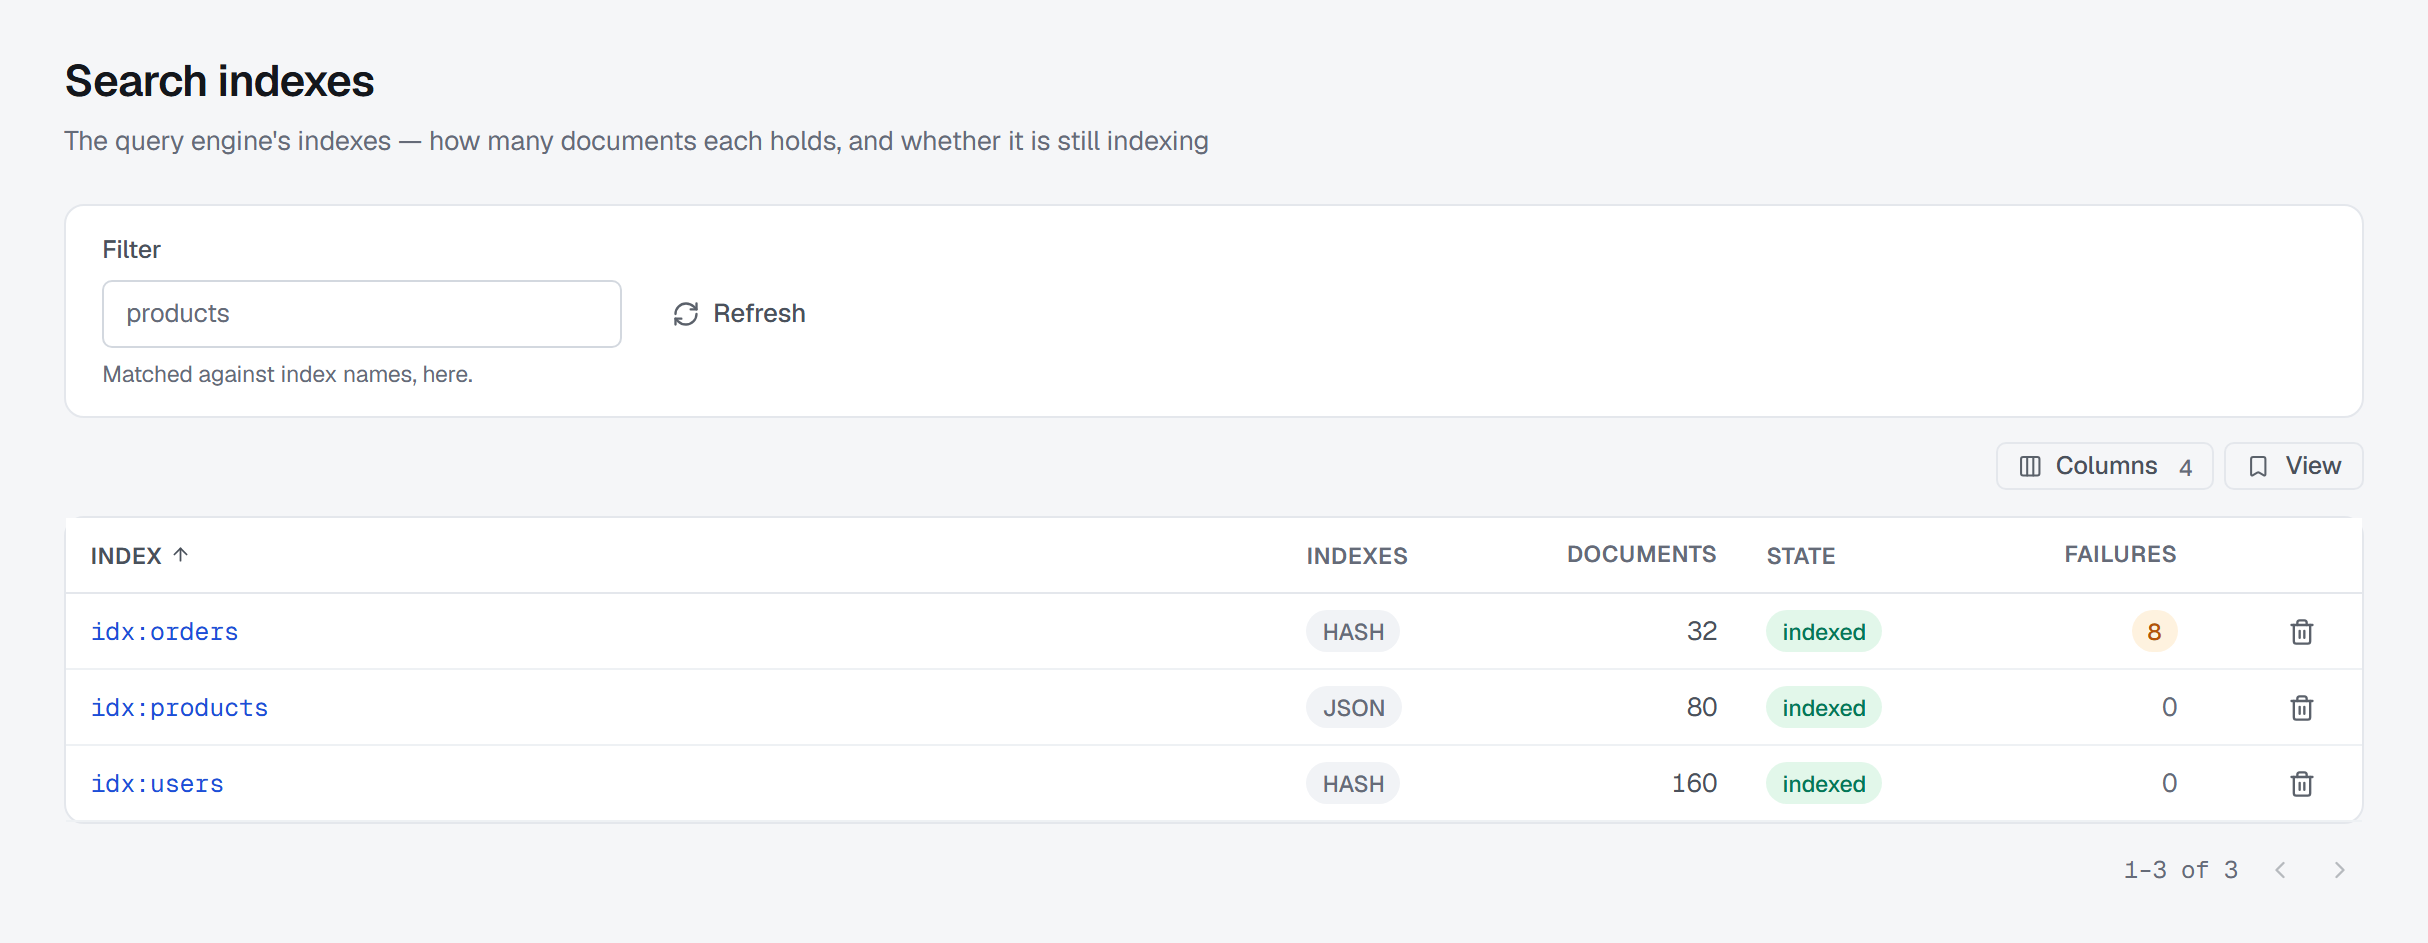This screenshot has height=943, width=2428.
Task: Click the failures value 0 for idx:users
Action: tap(2169, 783)
